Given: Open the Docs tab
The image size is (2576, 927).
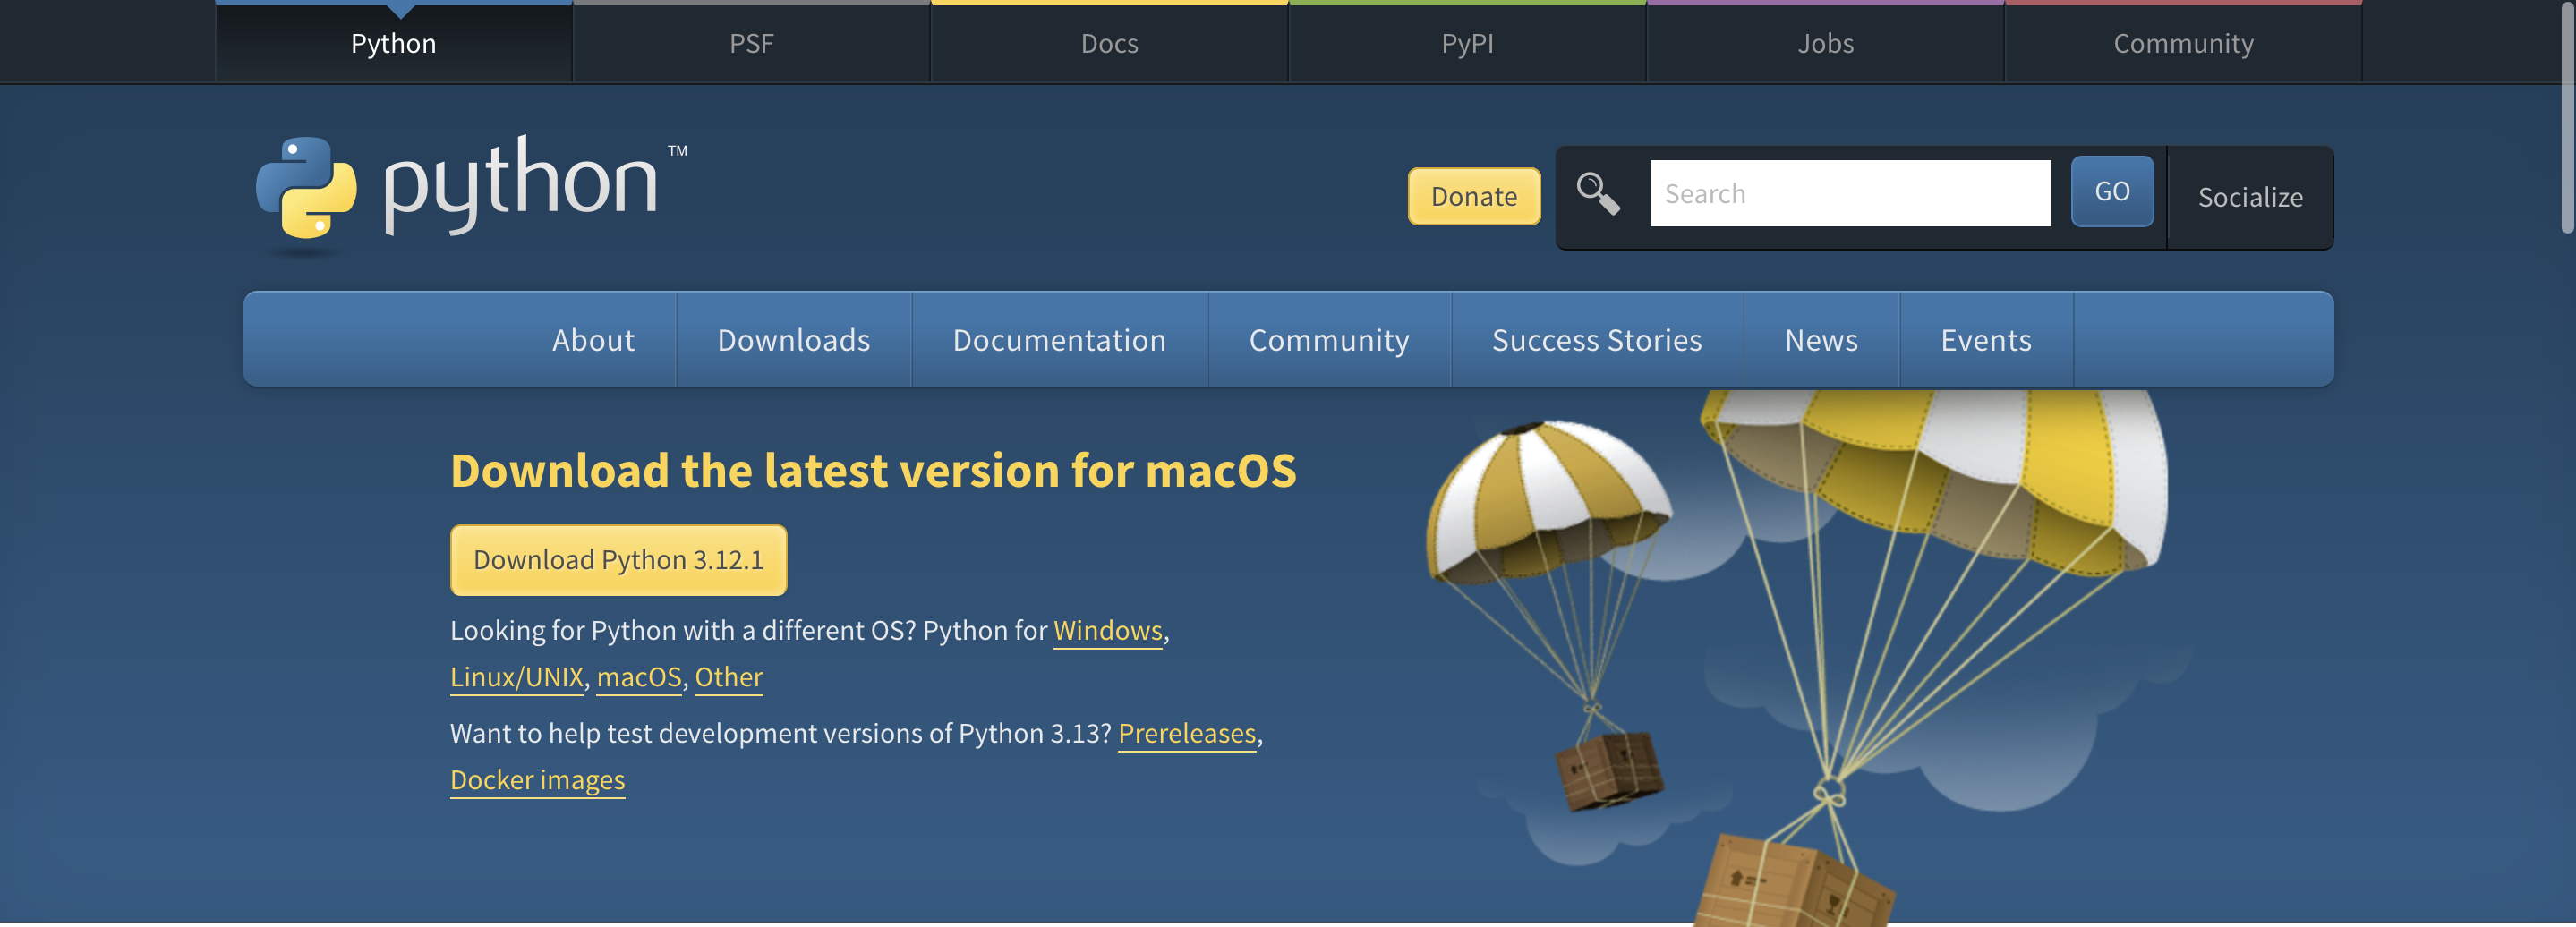Looking at the screenshot, I should [x=1109, y=43].
